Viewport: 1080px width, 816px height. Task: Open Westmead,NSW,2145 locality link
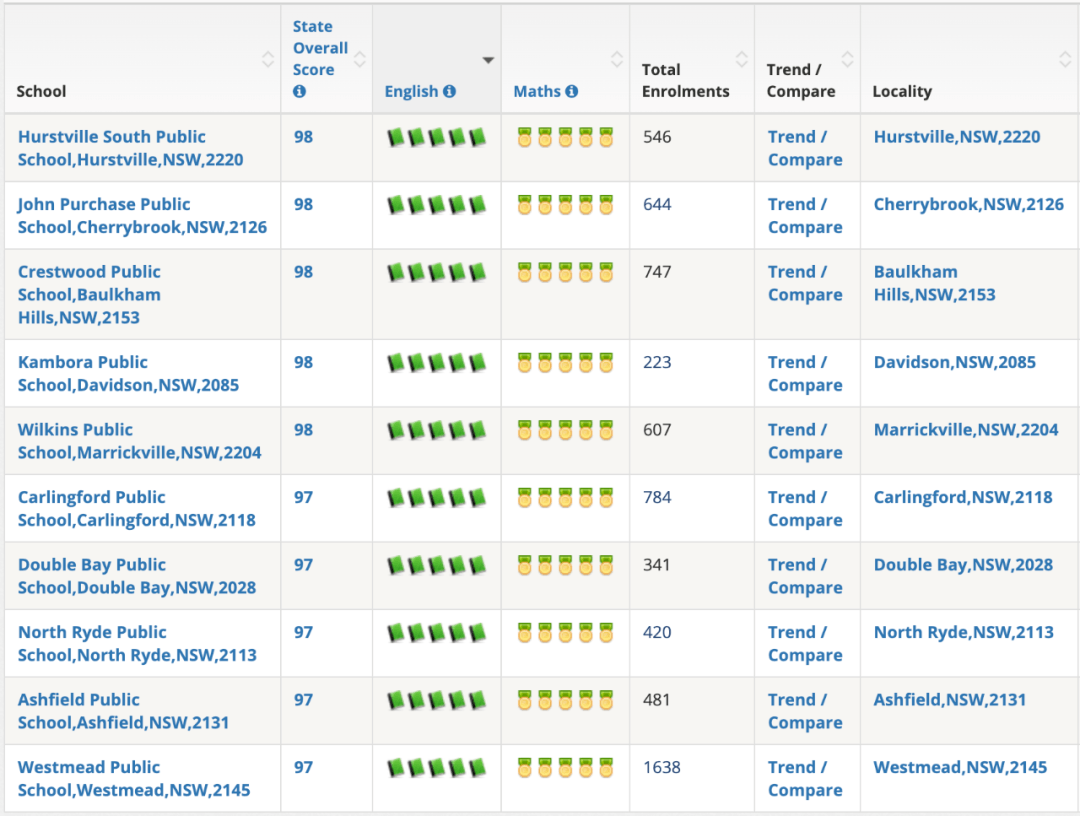[x=960, y=767]
